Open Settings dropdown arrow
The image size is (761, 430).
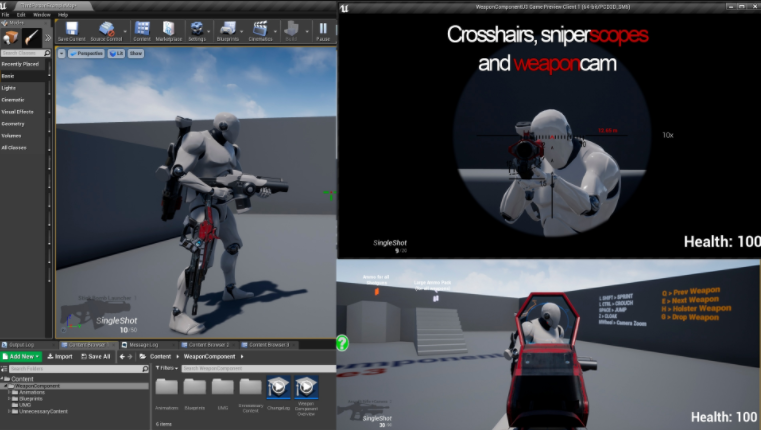209,32
